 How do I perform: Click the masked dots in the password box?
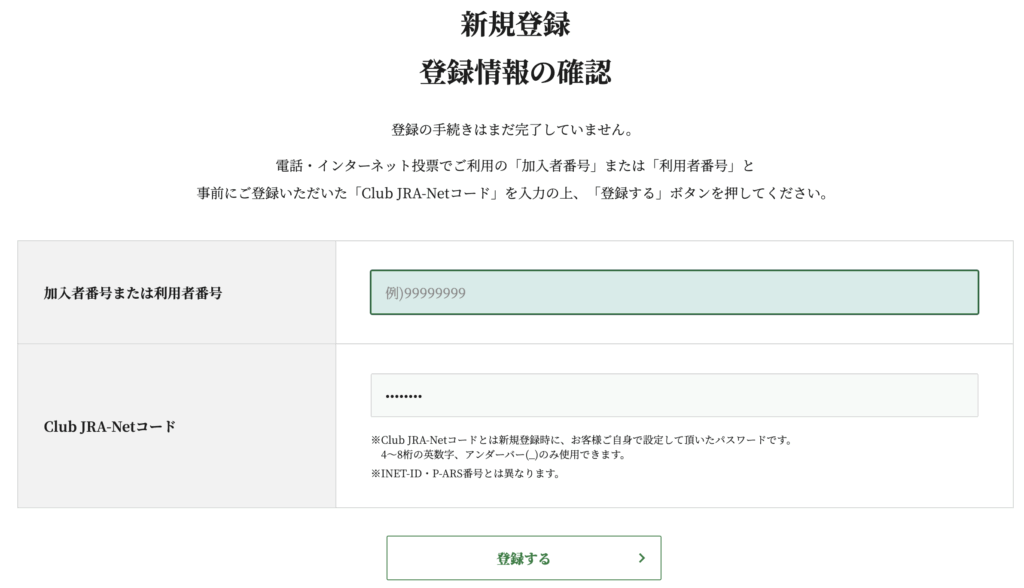[403, 396]
